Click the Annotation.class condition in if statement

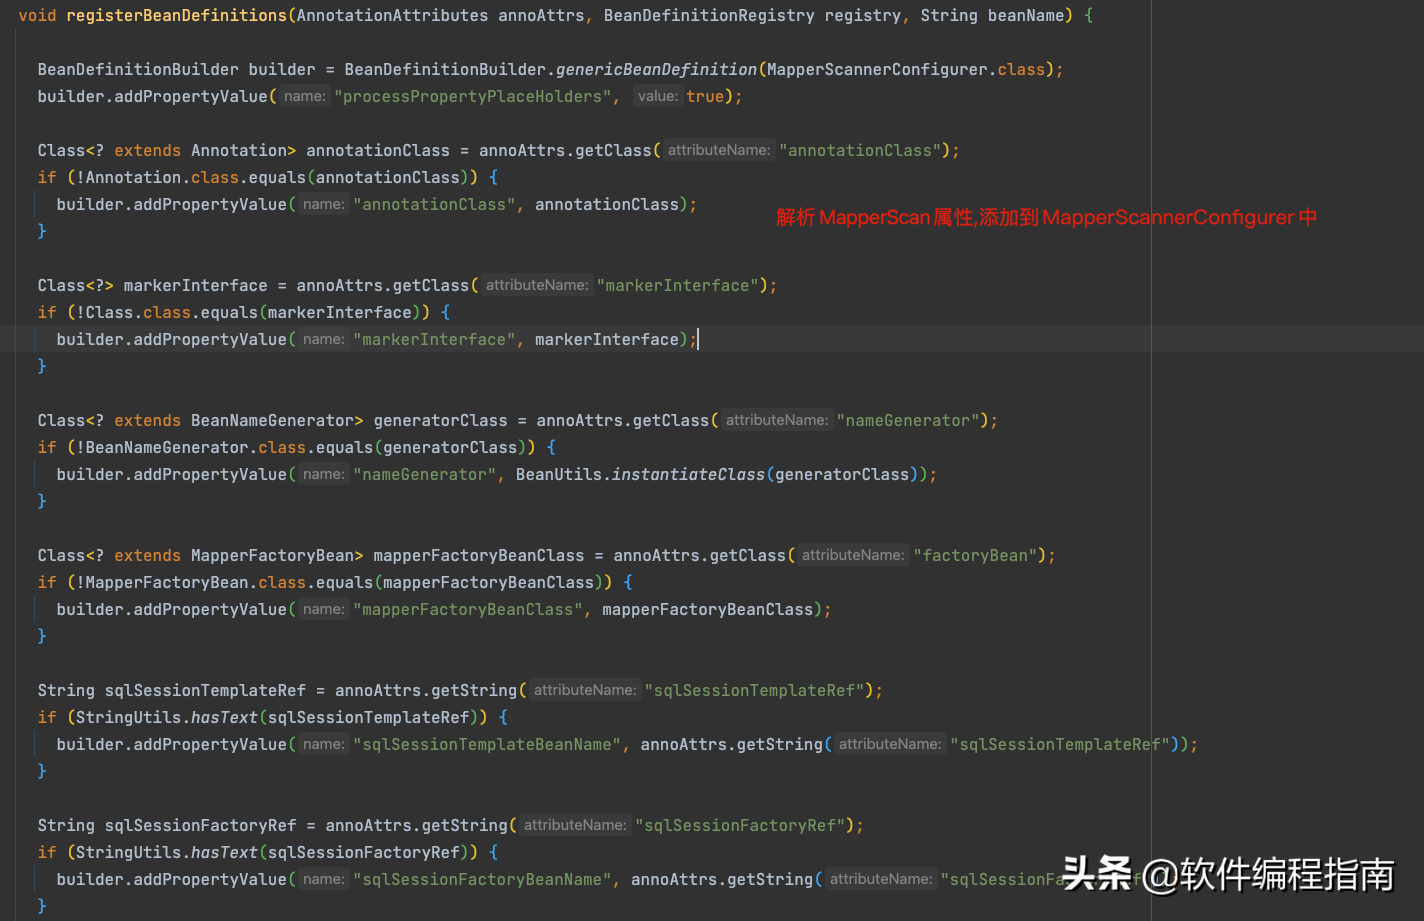click(x=162, y=177)
